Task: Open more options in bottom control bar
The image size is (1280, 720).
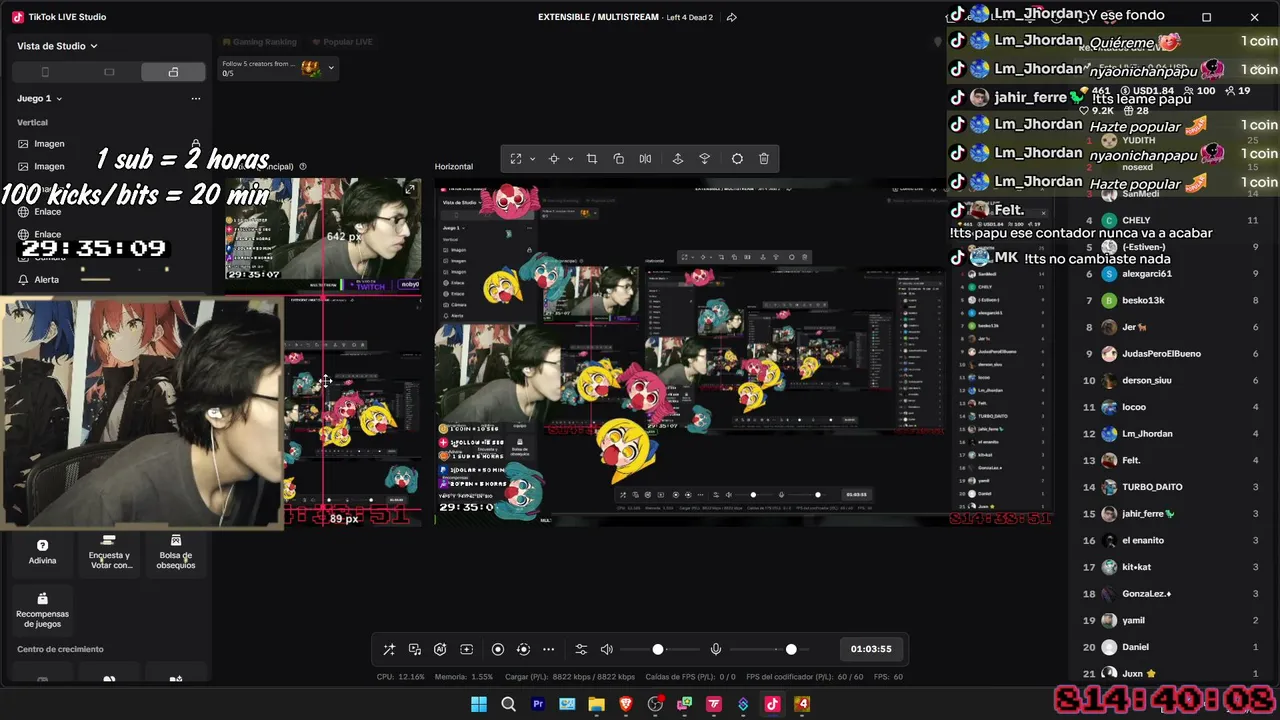Action: point(548,649)
